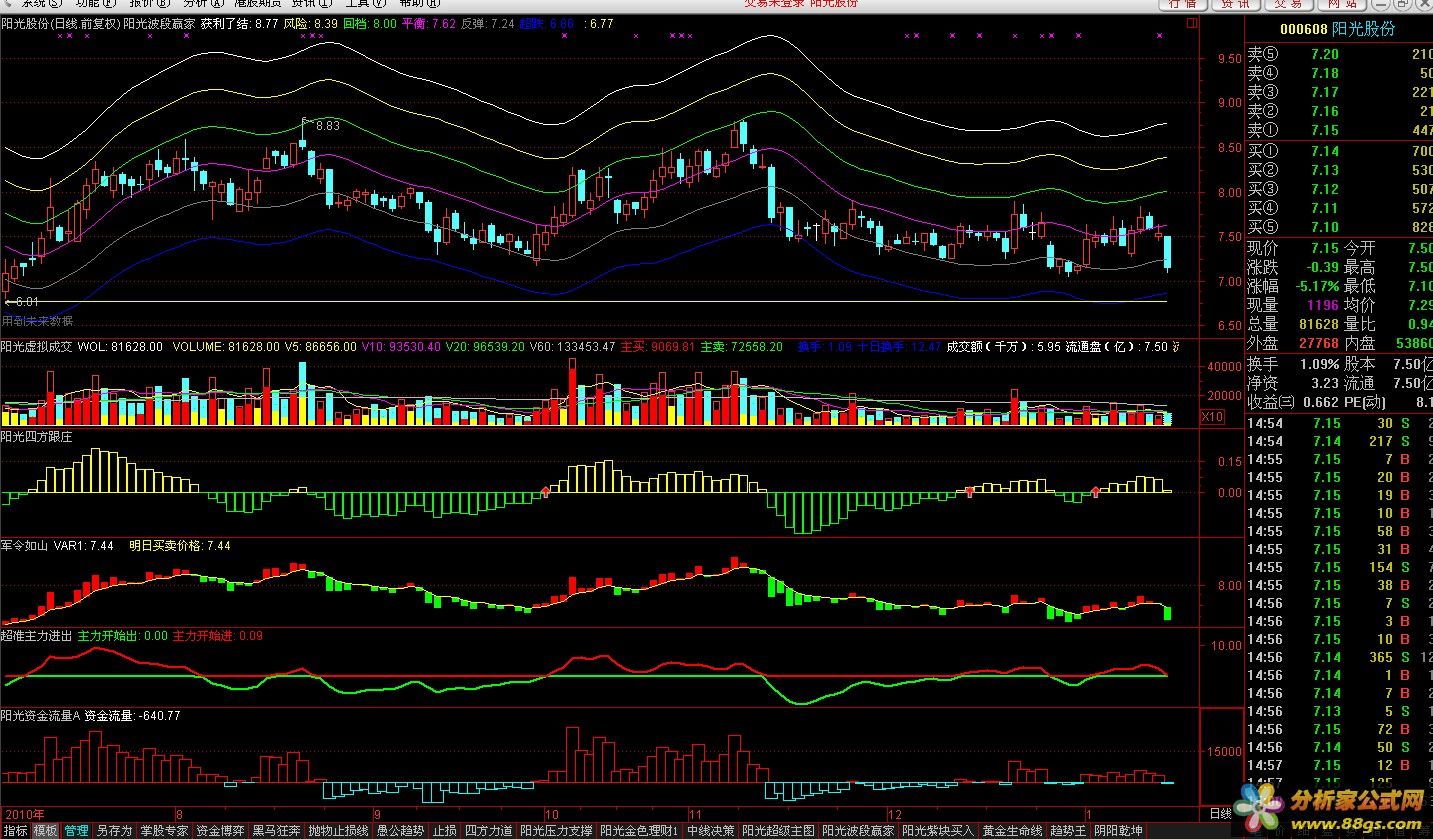Click the 8.83 high price marker
The height and width of the screenshot is (839, 1433).
pyautogui.click(x=328, y=125)
